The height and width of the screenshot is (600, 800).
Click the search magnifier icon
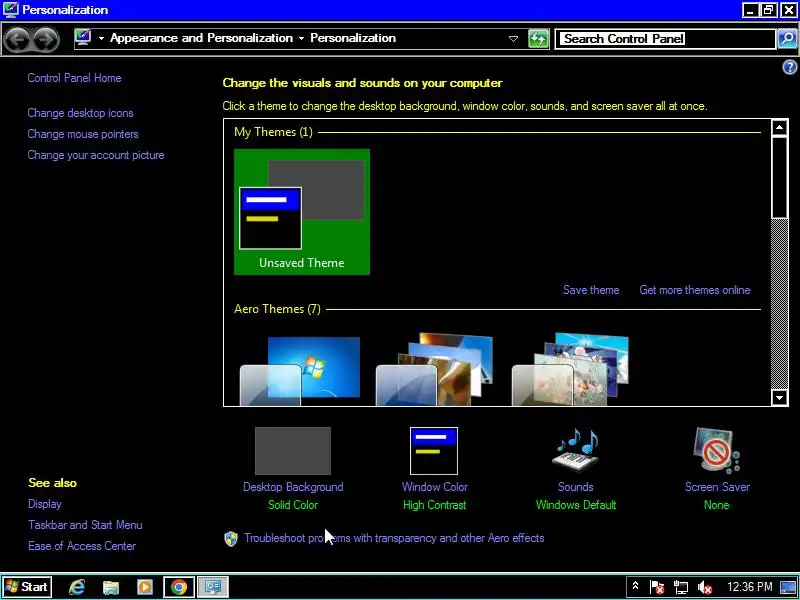point(787,39)
